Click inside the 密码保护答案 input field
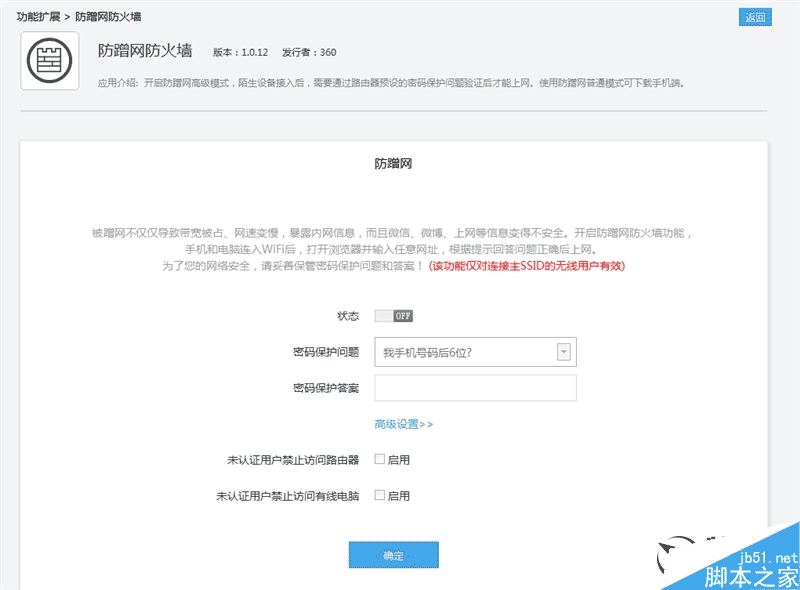Screen dimensions: 800x590 pyautogui.click(x=475, y=387)
